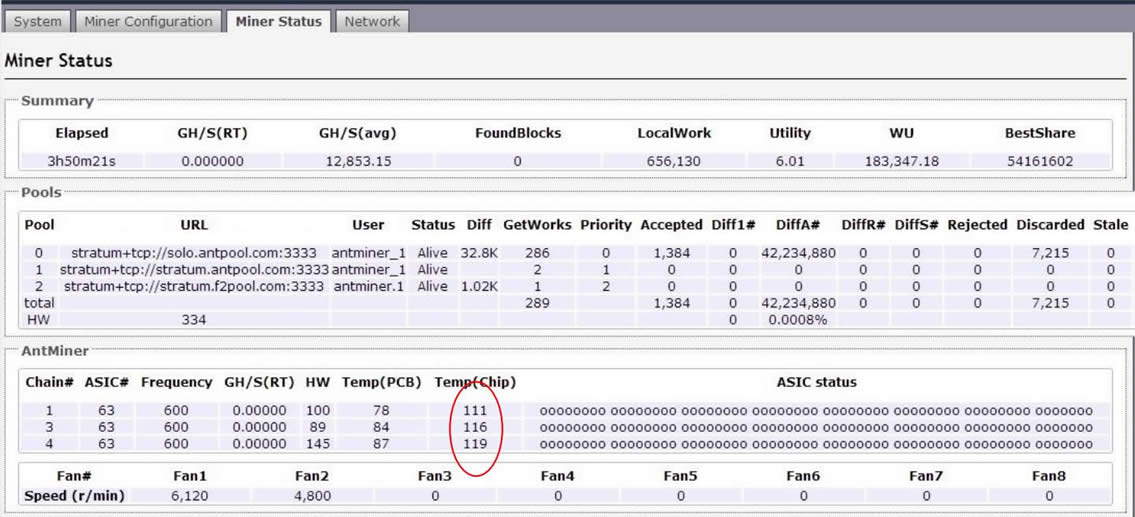The height and width of the screenshot is (517, 1135).
Task: Click the WU value 183,347.18
Action: [901, 161]
